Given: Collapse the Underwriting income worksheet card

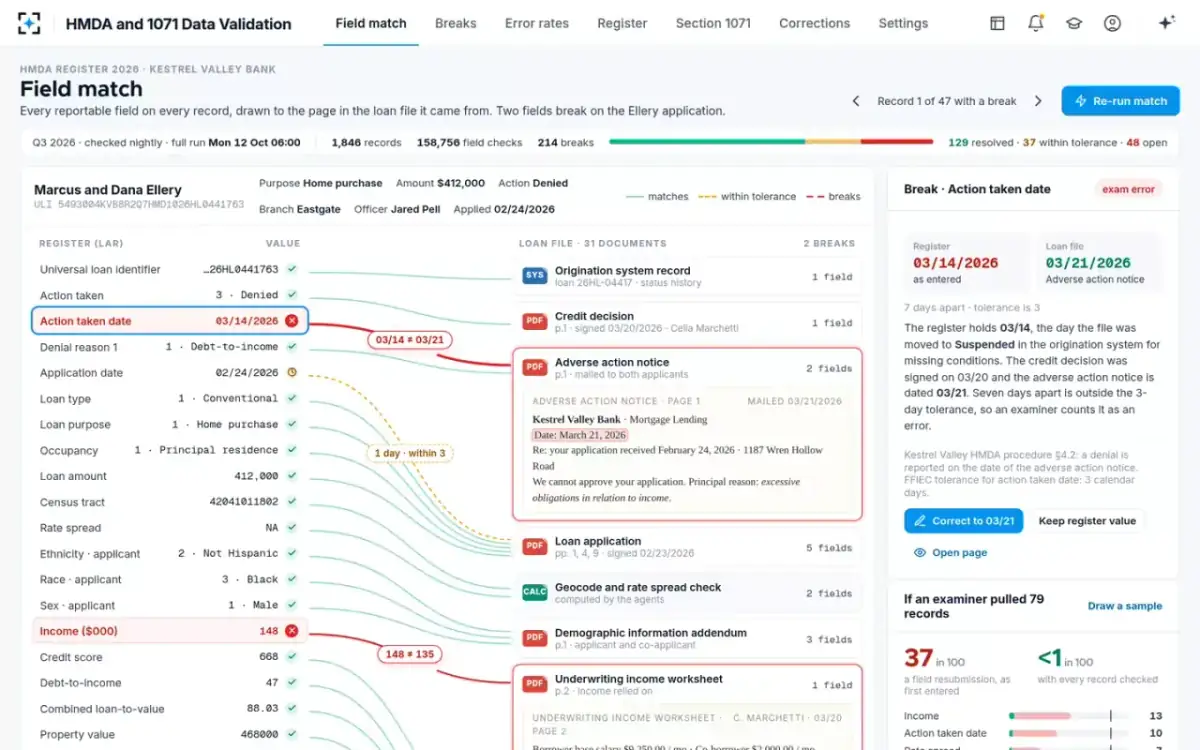Looking at the screenshot, I should tap(687, 685).
